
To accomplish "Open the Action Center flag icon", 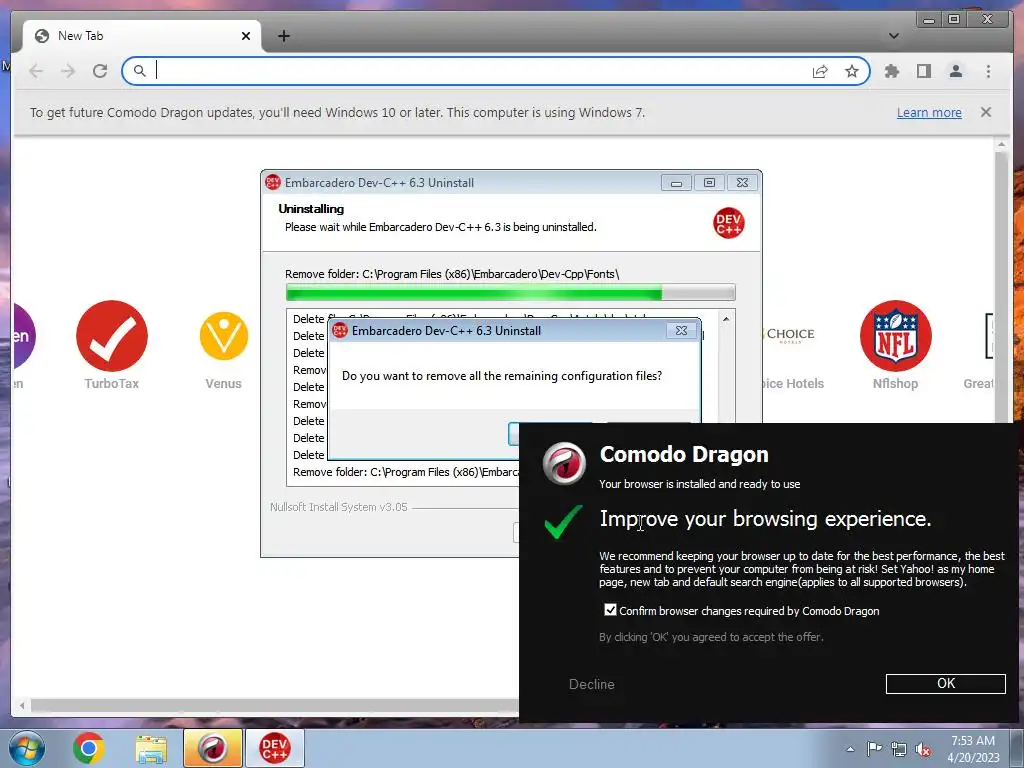I will pyautogui.click(x=874, y=749).
